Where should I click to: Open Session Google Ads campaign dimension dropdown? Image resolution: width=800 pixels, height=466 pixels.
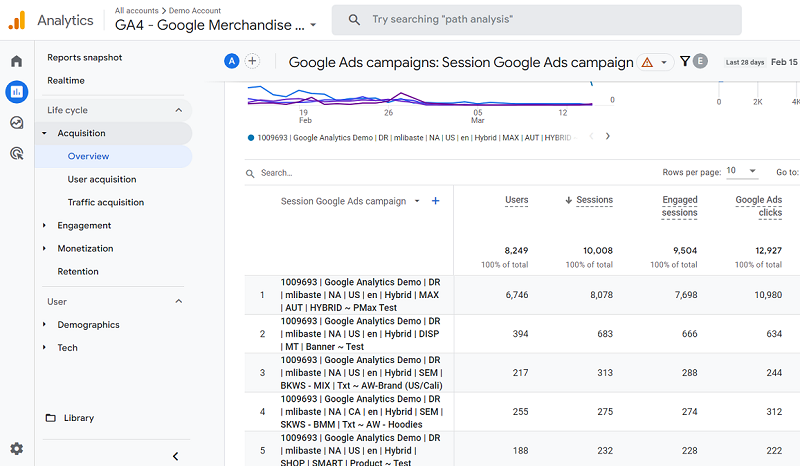[417, 201]
